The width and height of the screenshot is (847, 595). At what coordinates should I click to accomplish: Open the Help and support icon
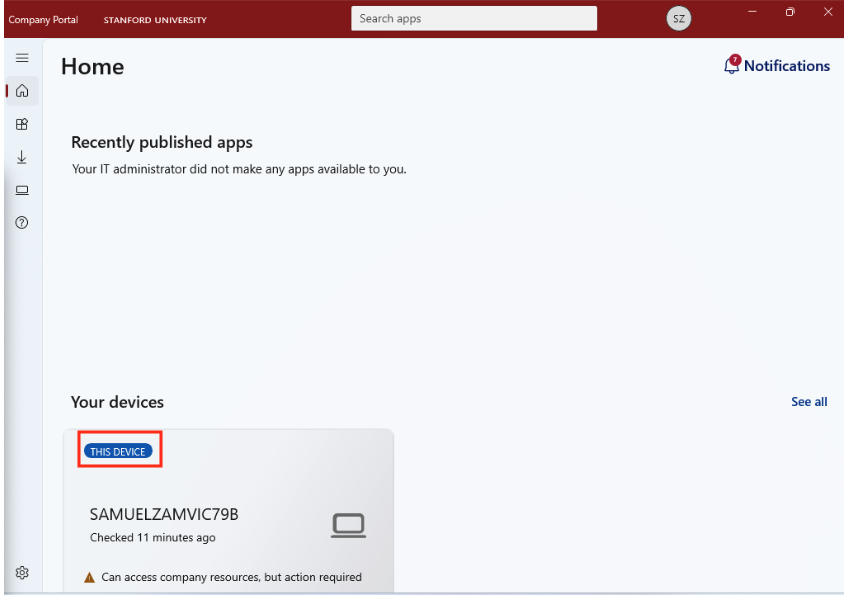21,222
